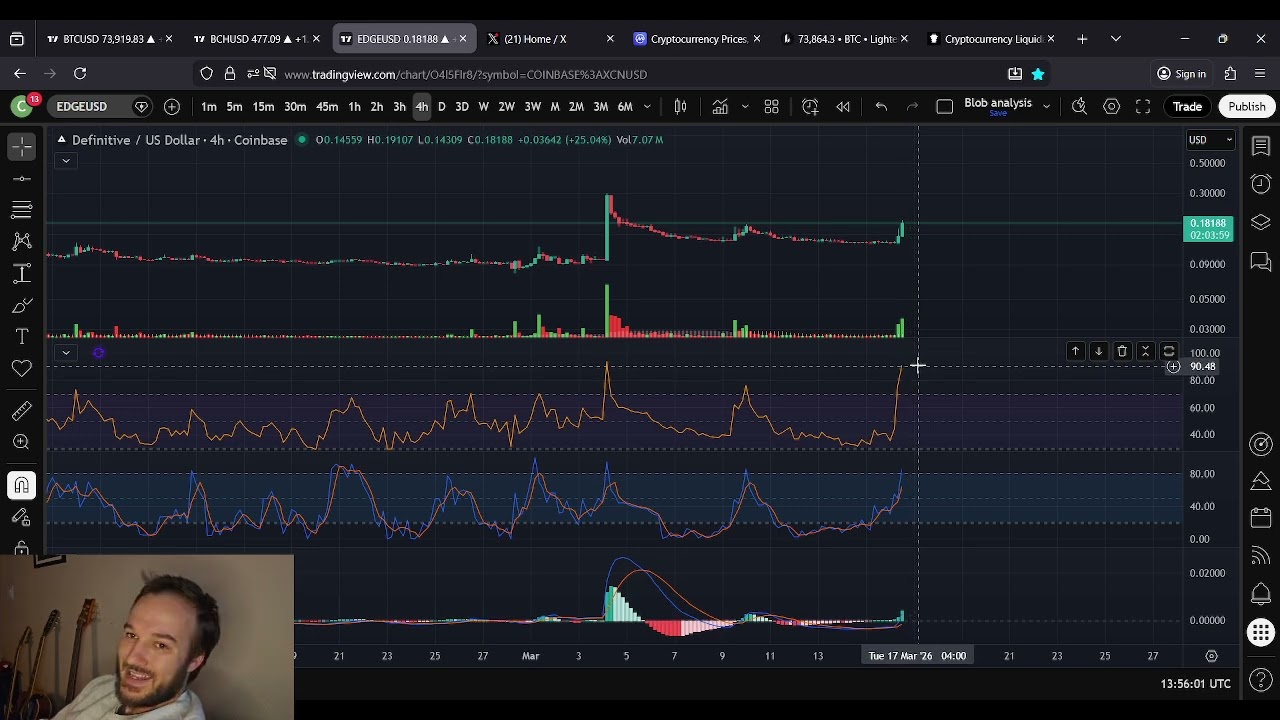
Task: Click the browser address bar URL
Action: (x=465, y=74)
